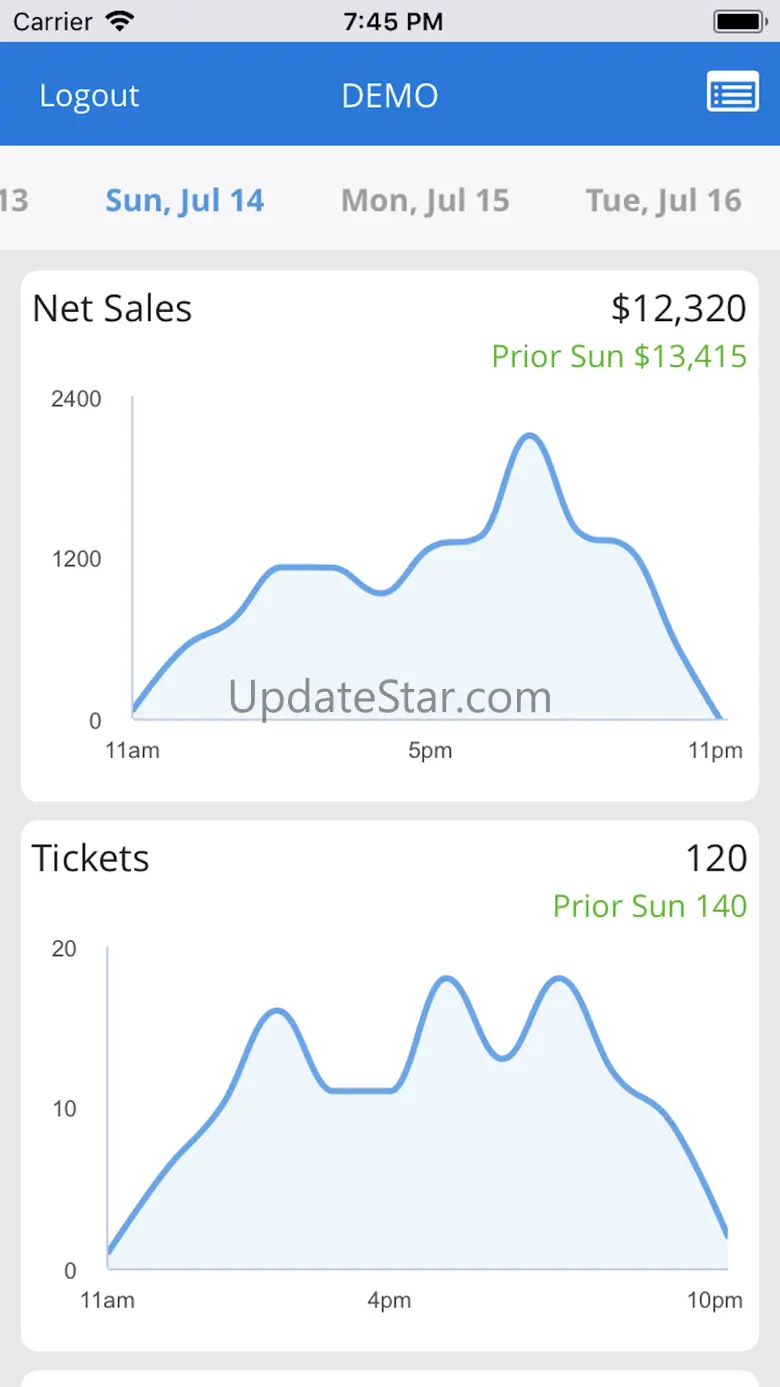Image resolution: width=780 pixels, height=1387 pixels.
Task: Tap the battery icon in status bar
Action: click(x=740, y=21)
